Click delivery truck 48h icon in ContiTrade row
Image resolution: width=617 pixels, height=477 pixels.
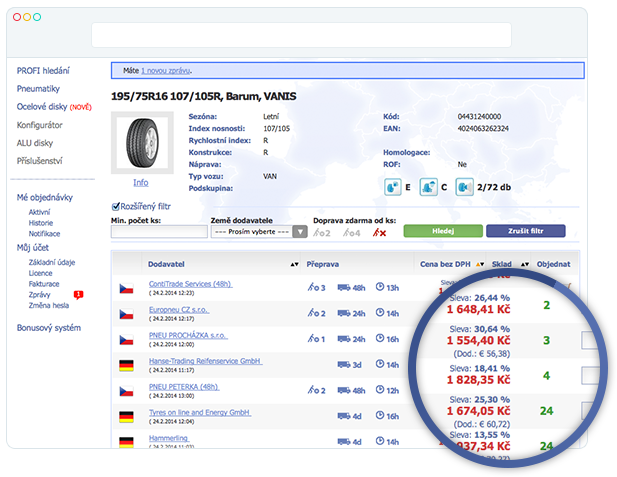click(351, 288)
